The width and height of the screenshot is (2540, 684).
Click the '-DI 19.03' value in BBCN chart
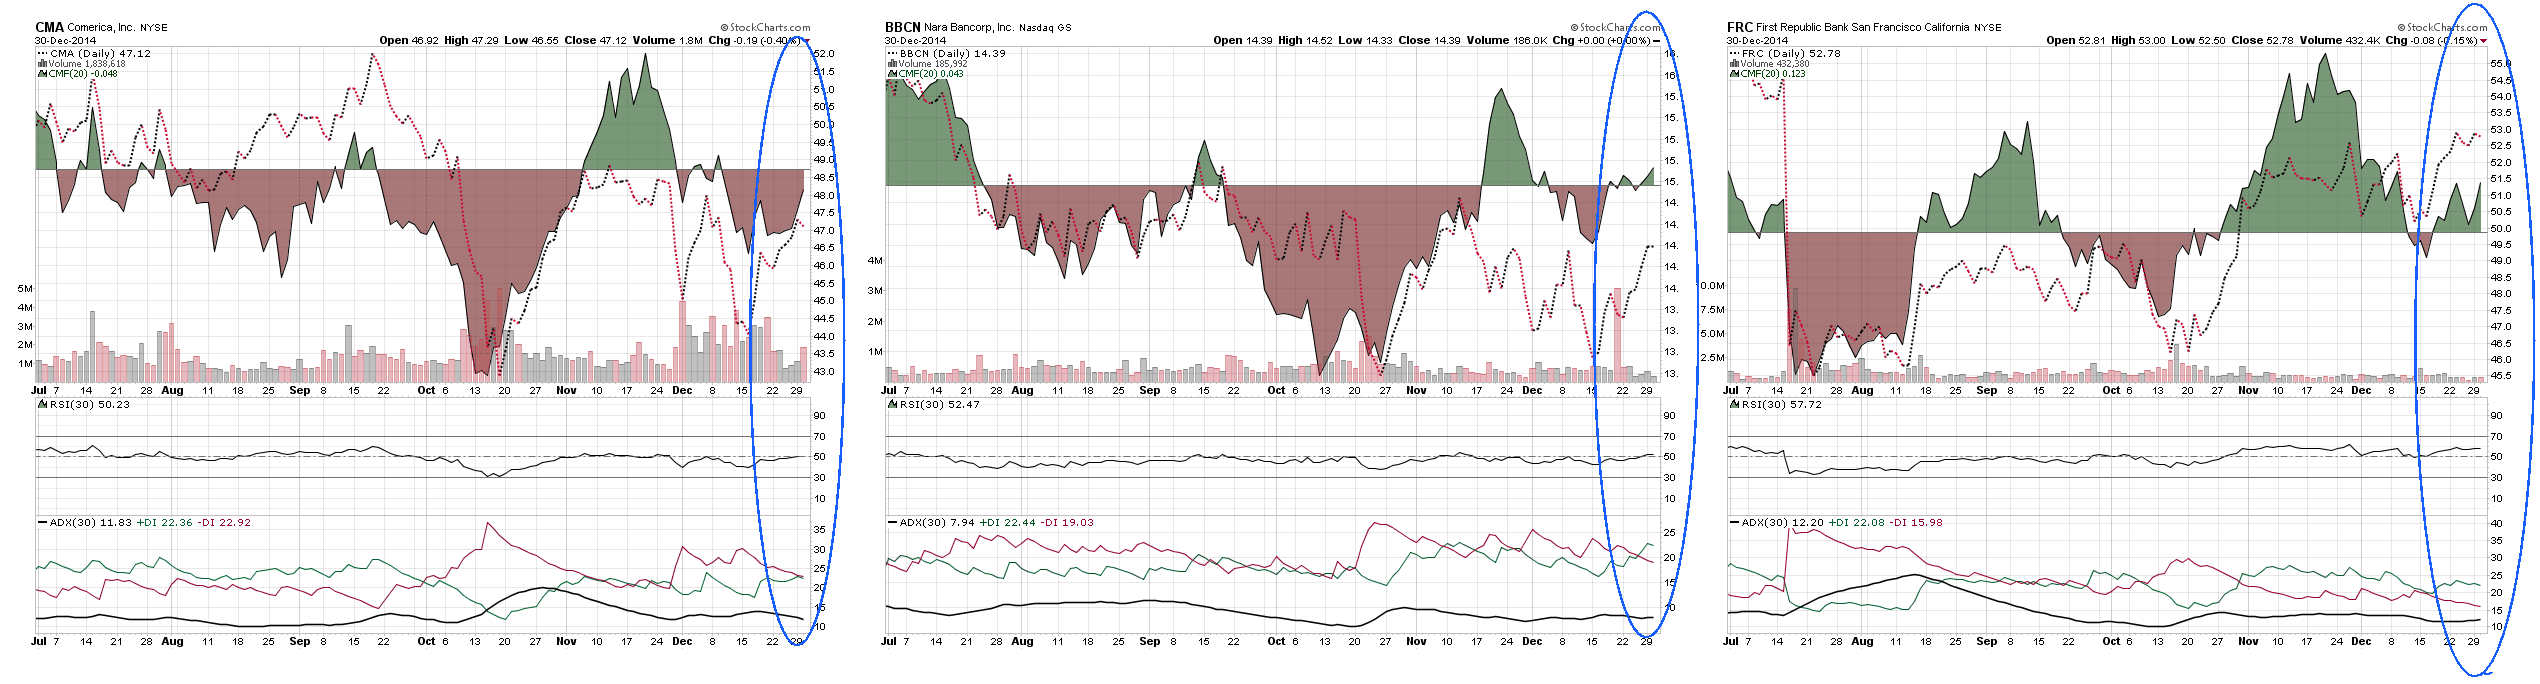(1066, 522)
